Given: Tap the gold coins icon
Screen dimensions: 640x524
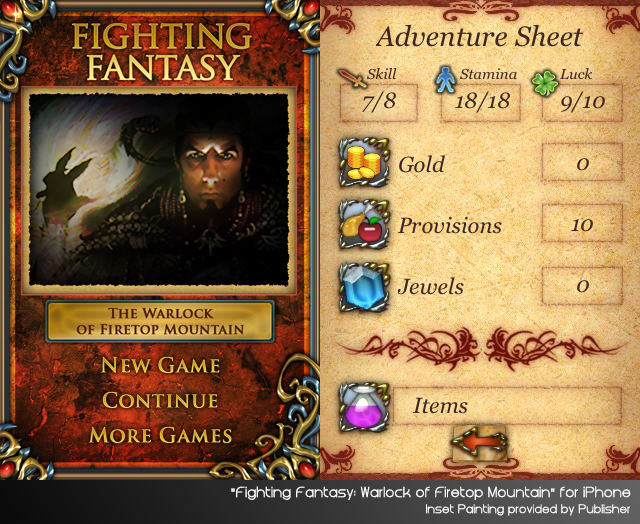Looking at the screenshot, I should click(x=364, y=162).
